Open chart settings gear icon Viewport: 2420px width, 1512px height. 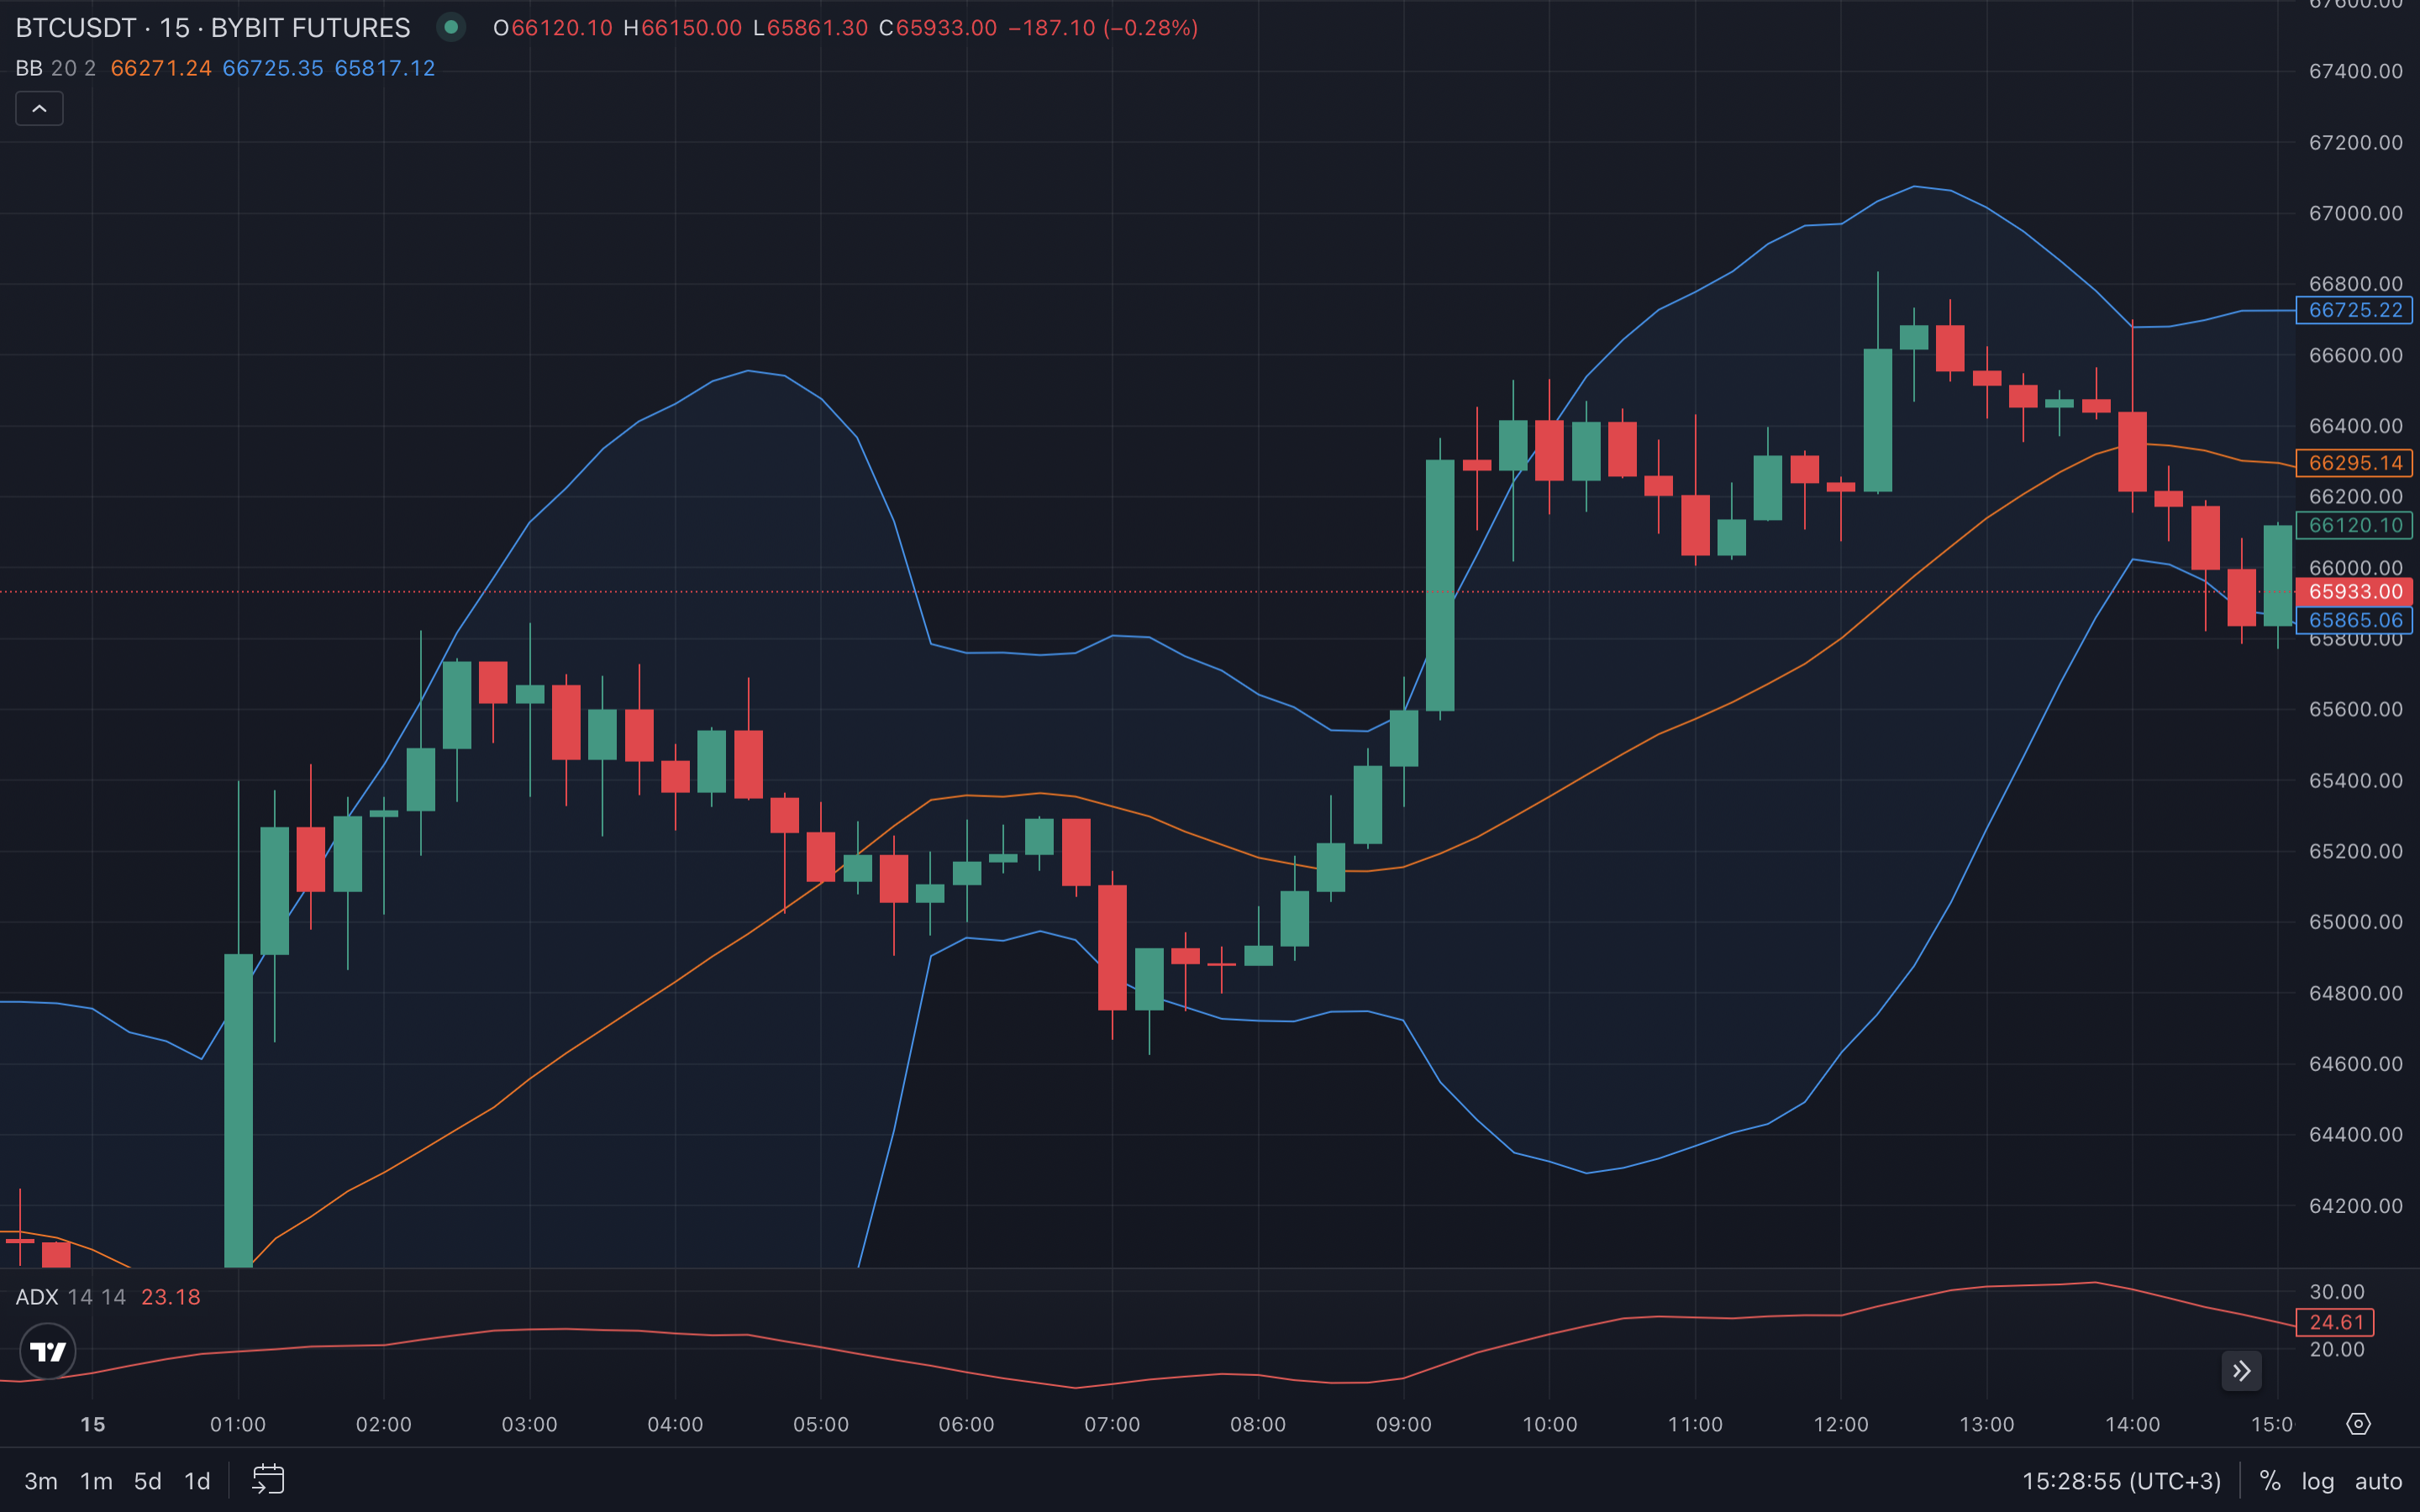(2358, 1424)
